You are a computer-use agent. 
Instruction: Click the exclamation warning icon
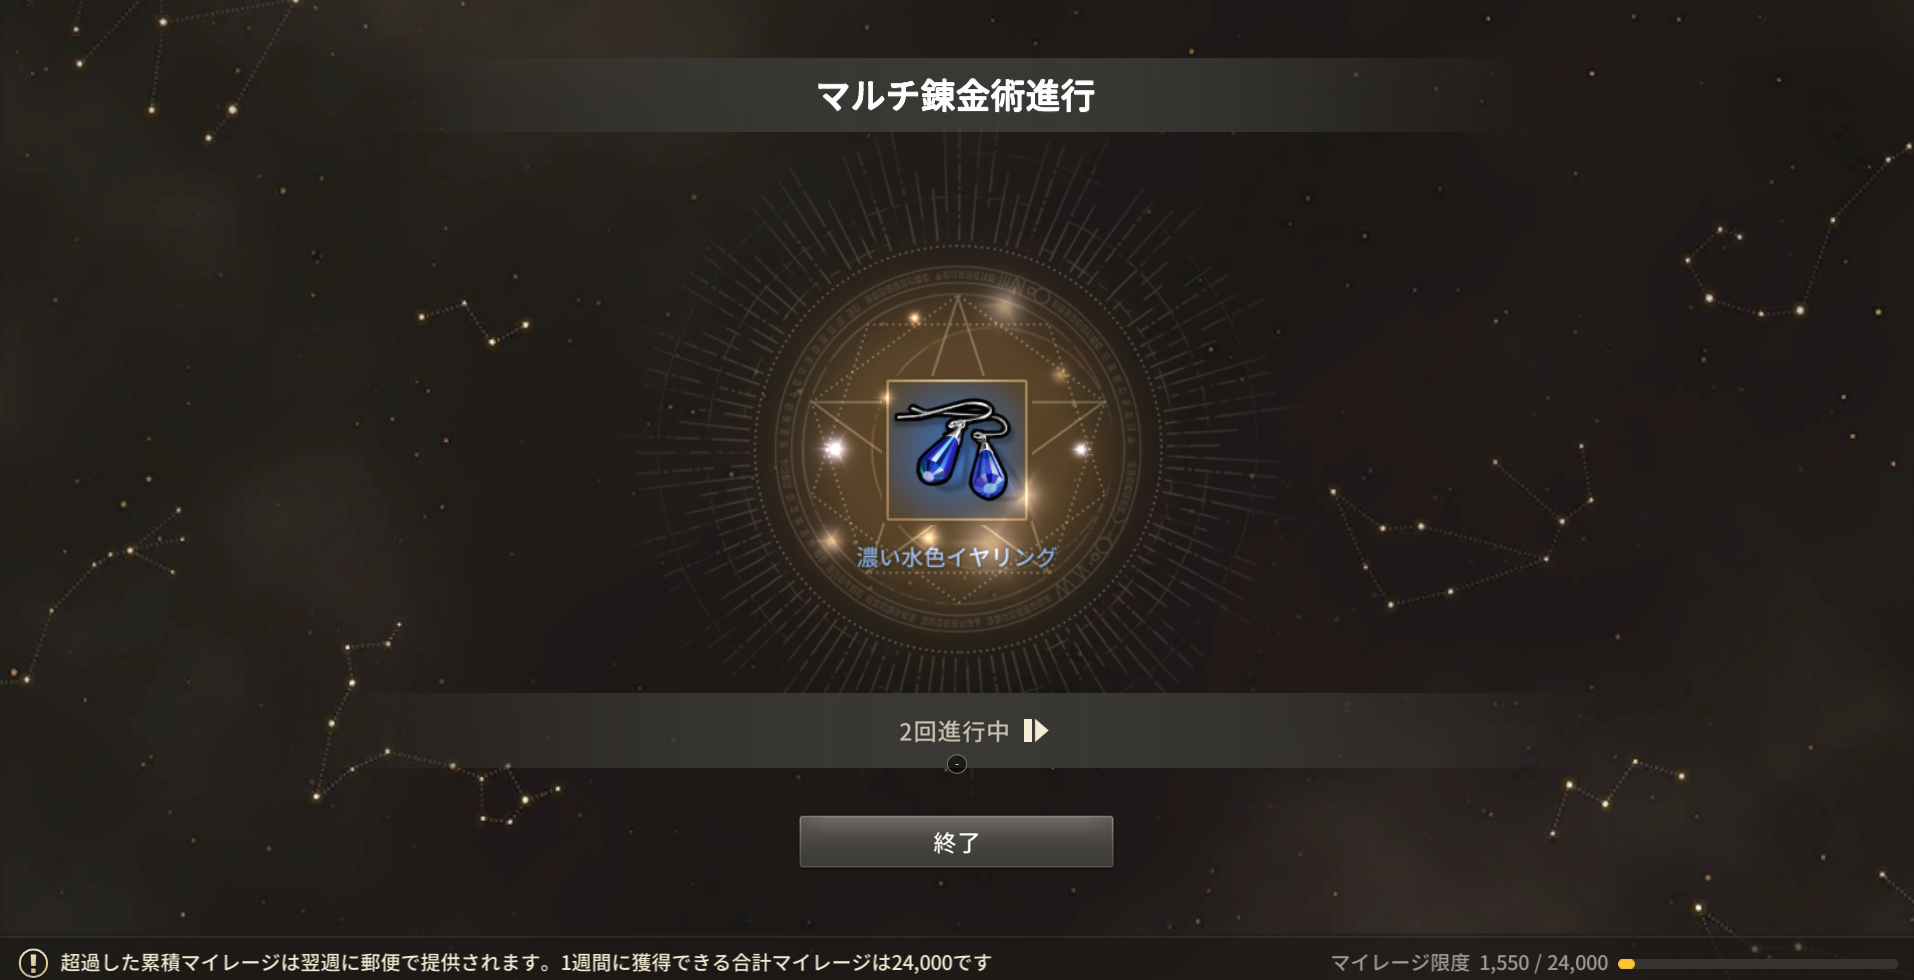pos(33,963)
